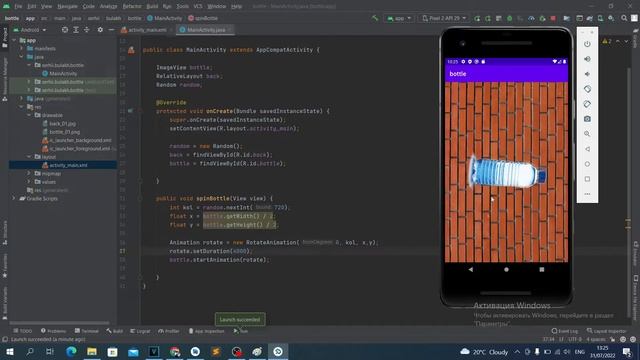Screen dimensions: 640x360
Task: Click MainActivity breadcrumb in navigation bar
Action: tap(164, 18)
